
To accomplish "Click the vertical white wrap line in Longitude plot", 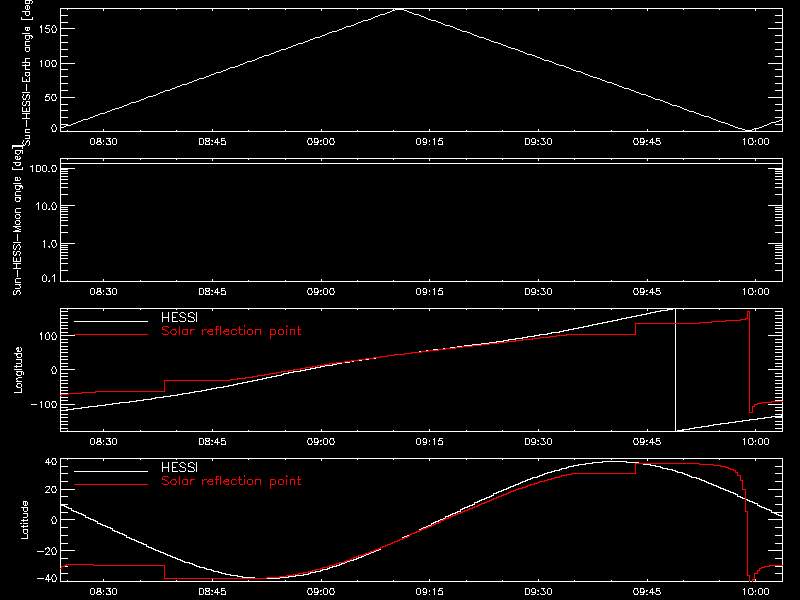I will pos(675,370).
